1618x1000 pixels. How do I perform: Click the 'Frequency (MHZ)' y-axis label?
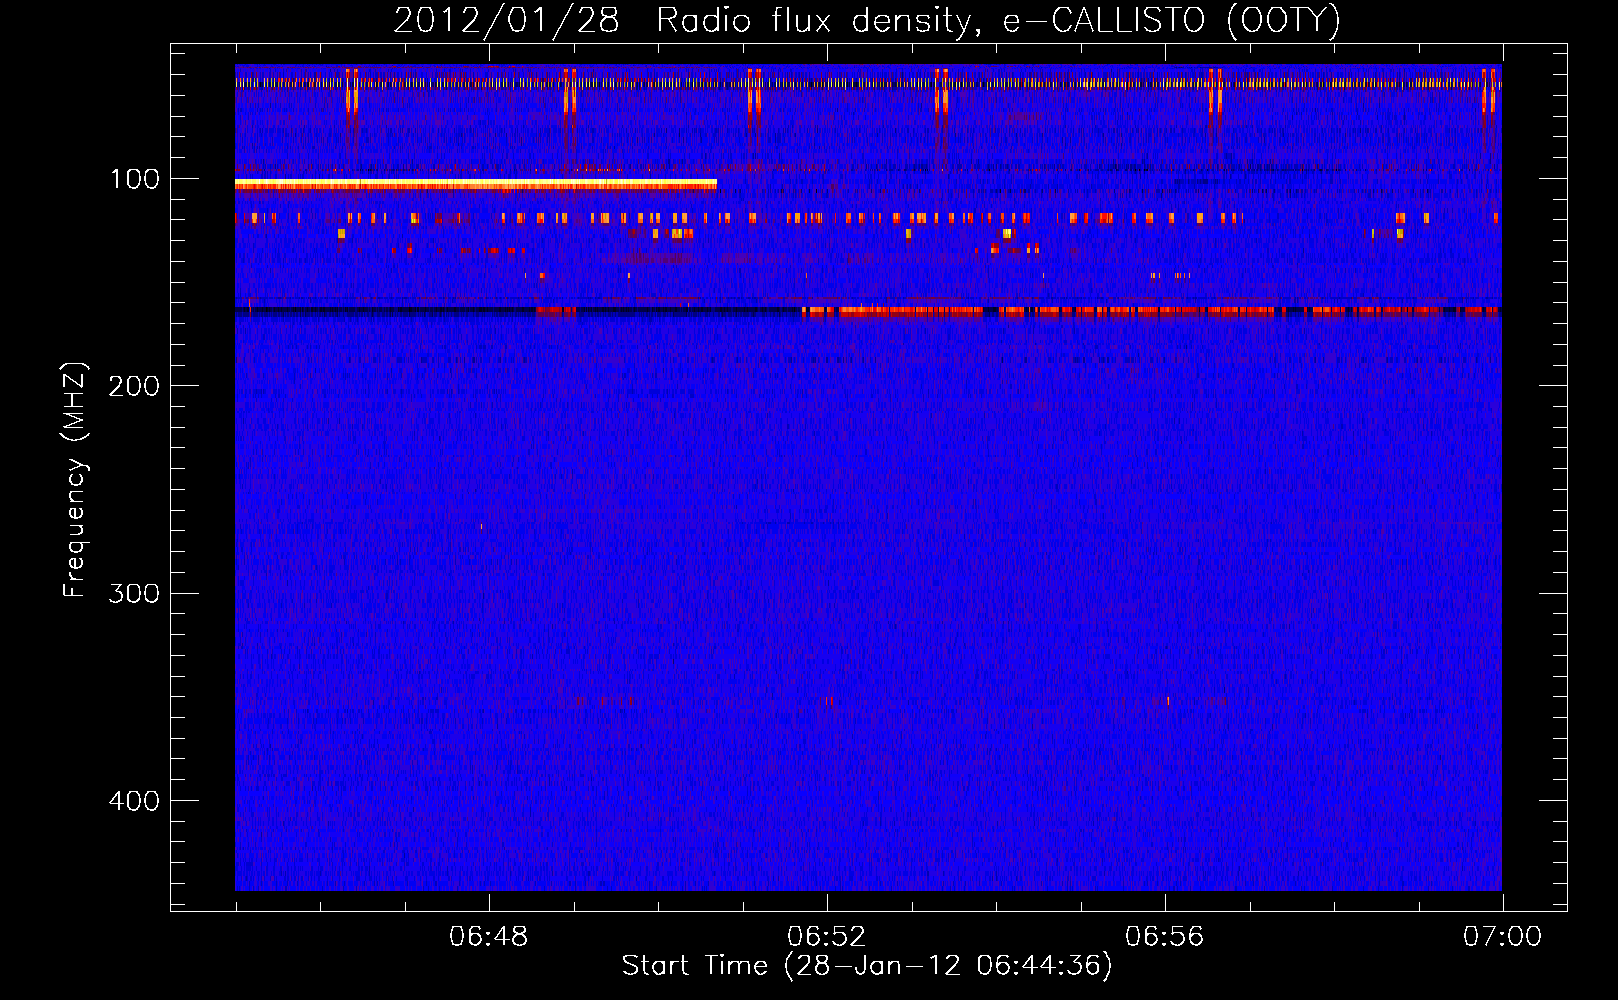click(74, 479)
